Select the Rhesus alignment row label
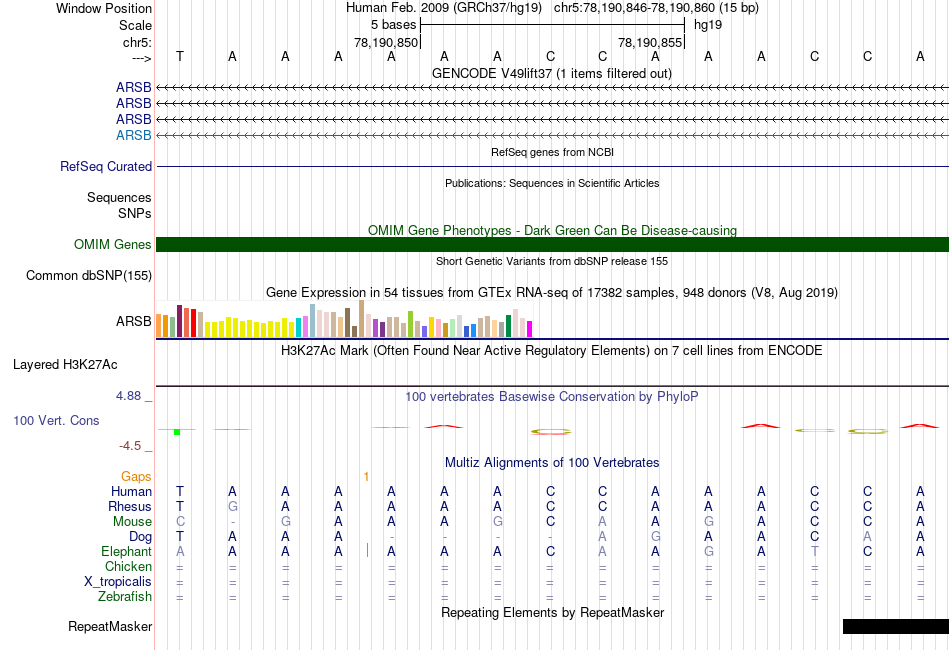The height and width of the screenshot is (650, 950). coord(130,506)
